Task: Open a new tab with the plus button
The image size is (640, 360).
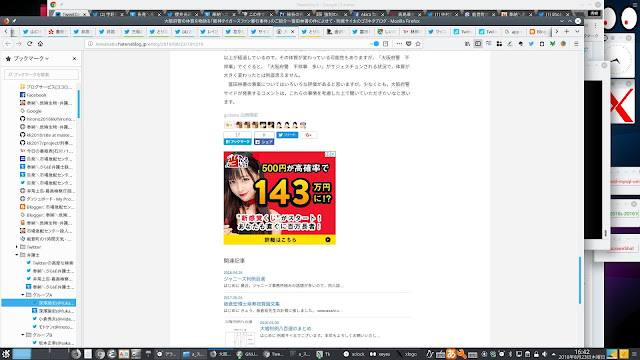Action: (x=567, y=31)
